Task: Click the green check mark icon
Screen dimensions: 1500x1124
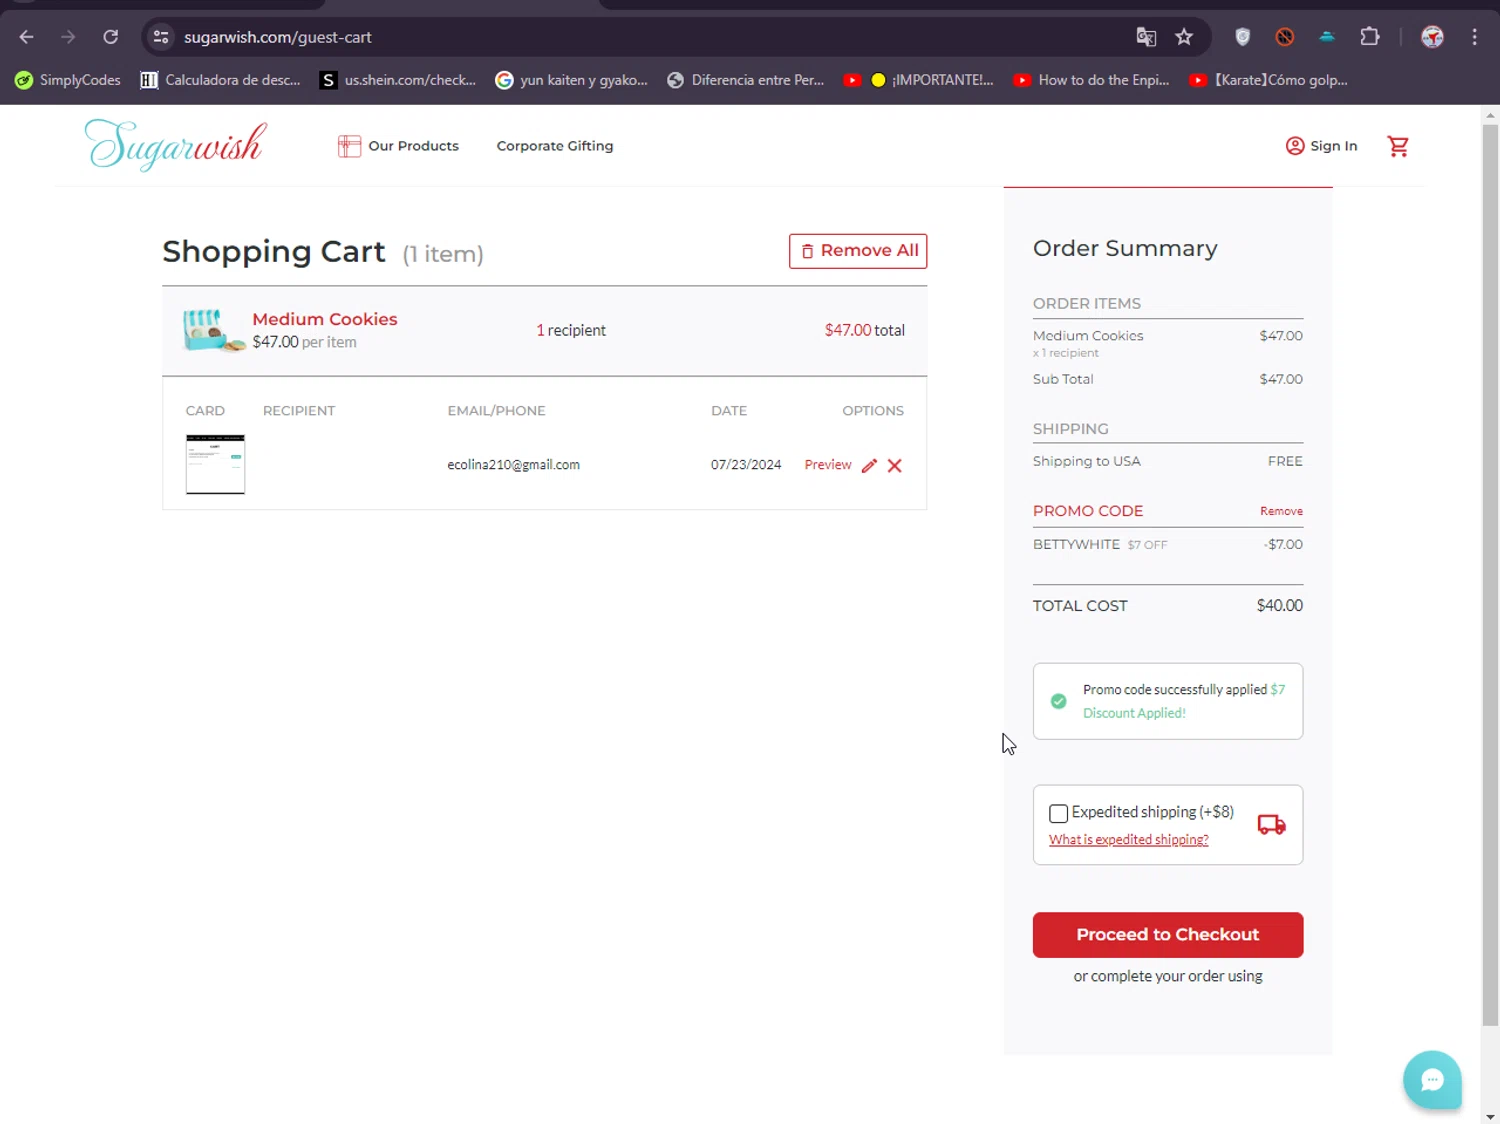Action: click(x=1059, y=701)
